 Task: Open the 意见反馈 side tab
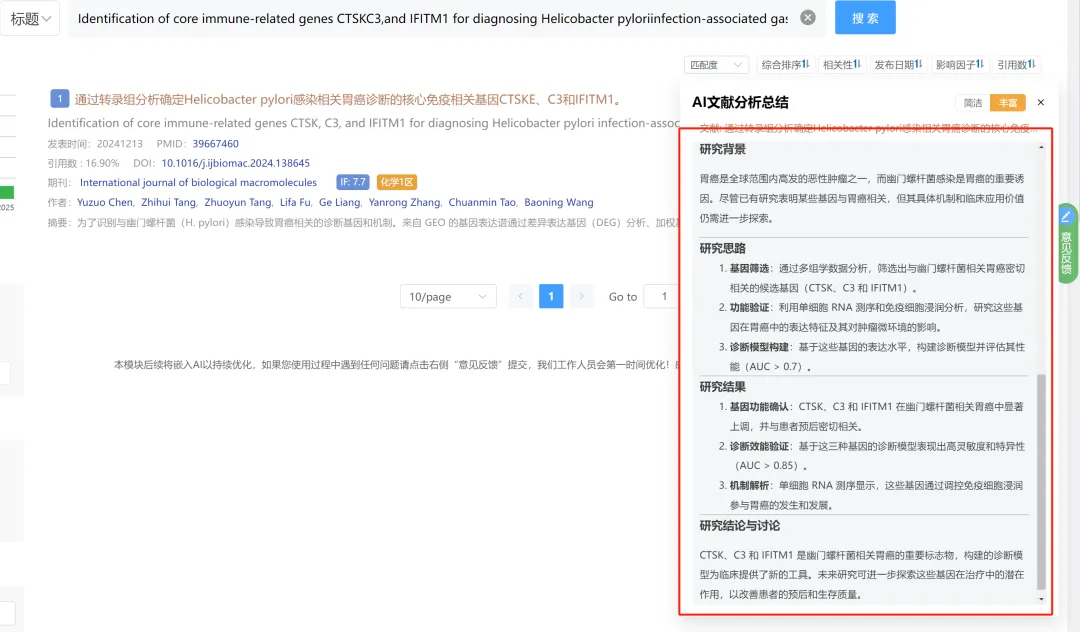(1067, 243)
